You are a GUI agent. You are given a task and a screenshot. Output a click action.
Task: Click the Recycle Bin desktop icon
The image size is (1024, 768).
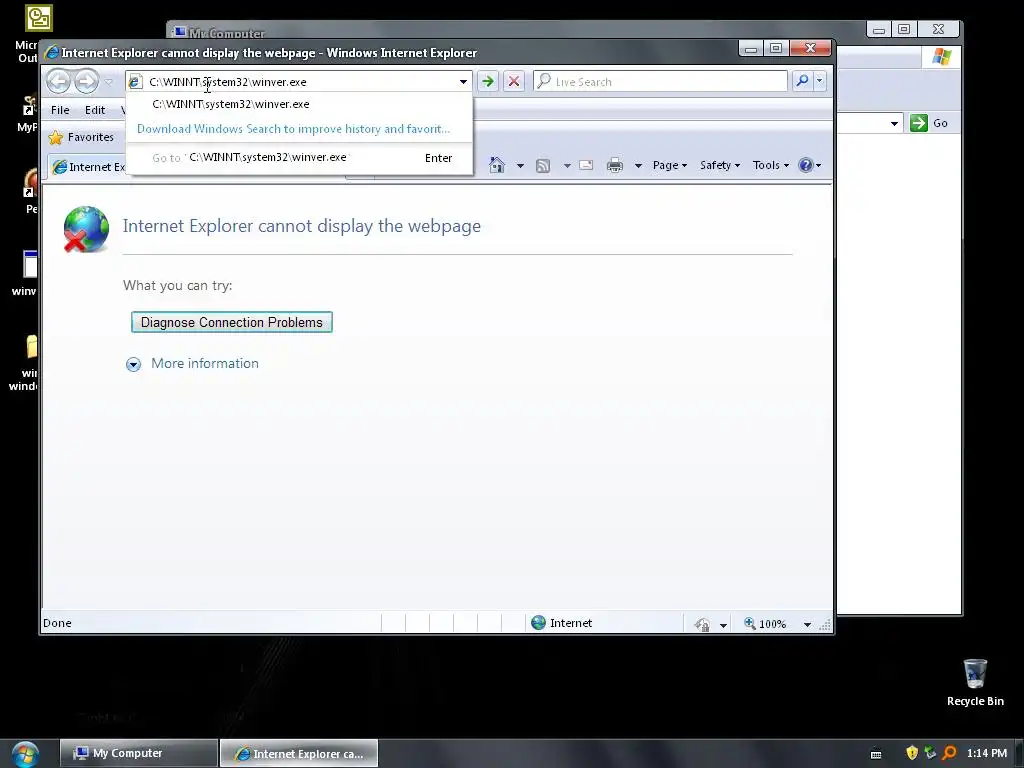point(975,682)
